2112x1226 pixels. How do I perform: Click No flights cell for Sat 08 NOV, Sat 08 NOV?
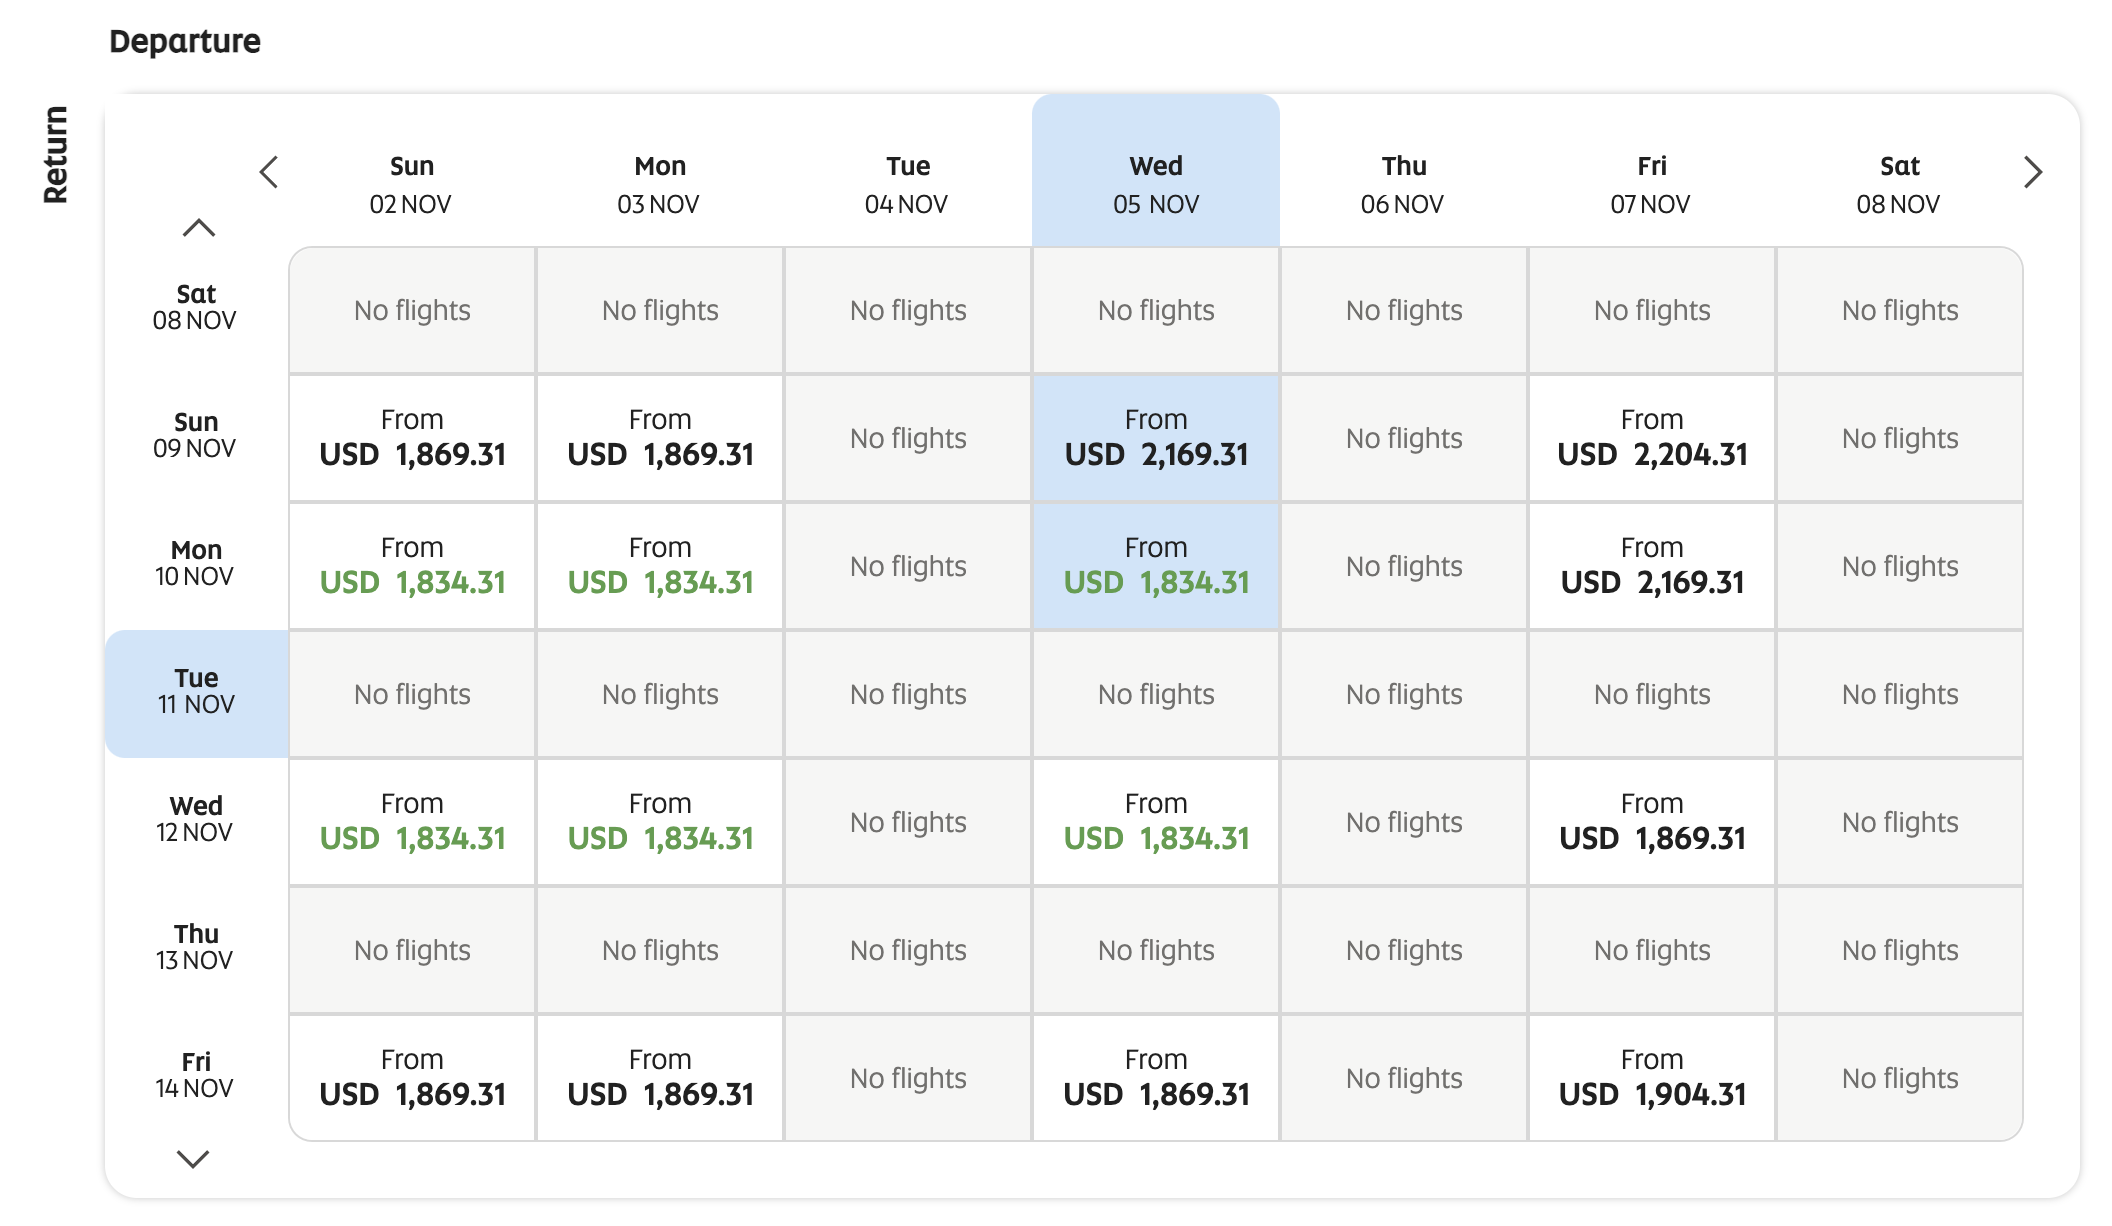(1900, 310)
